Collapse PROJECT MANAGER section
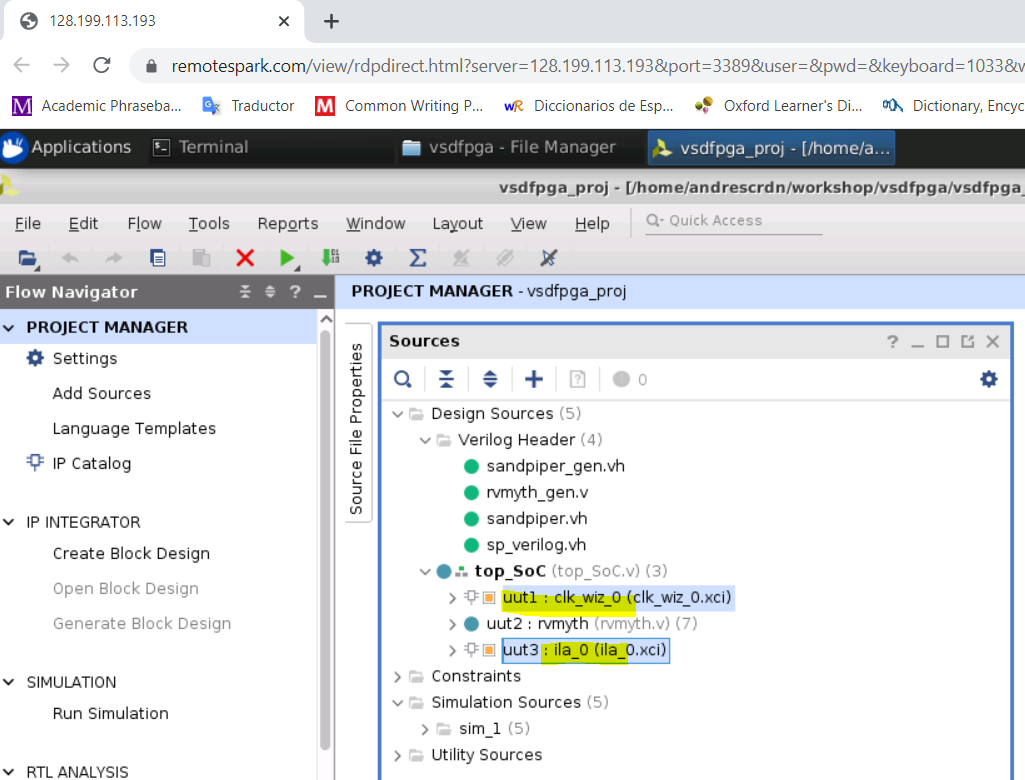1025x780 pixels. point(9,328)
